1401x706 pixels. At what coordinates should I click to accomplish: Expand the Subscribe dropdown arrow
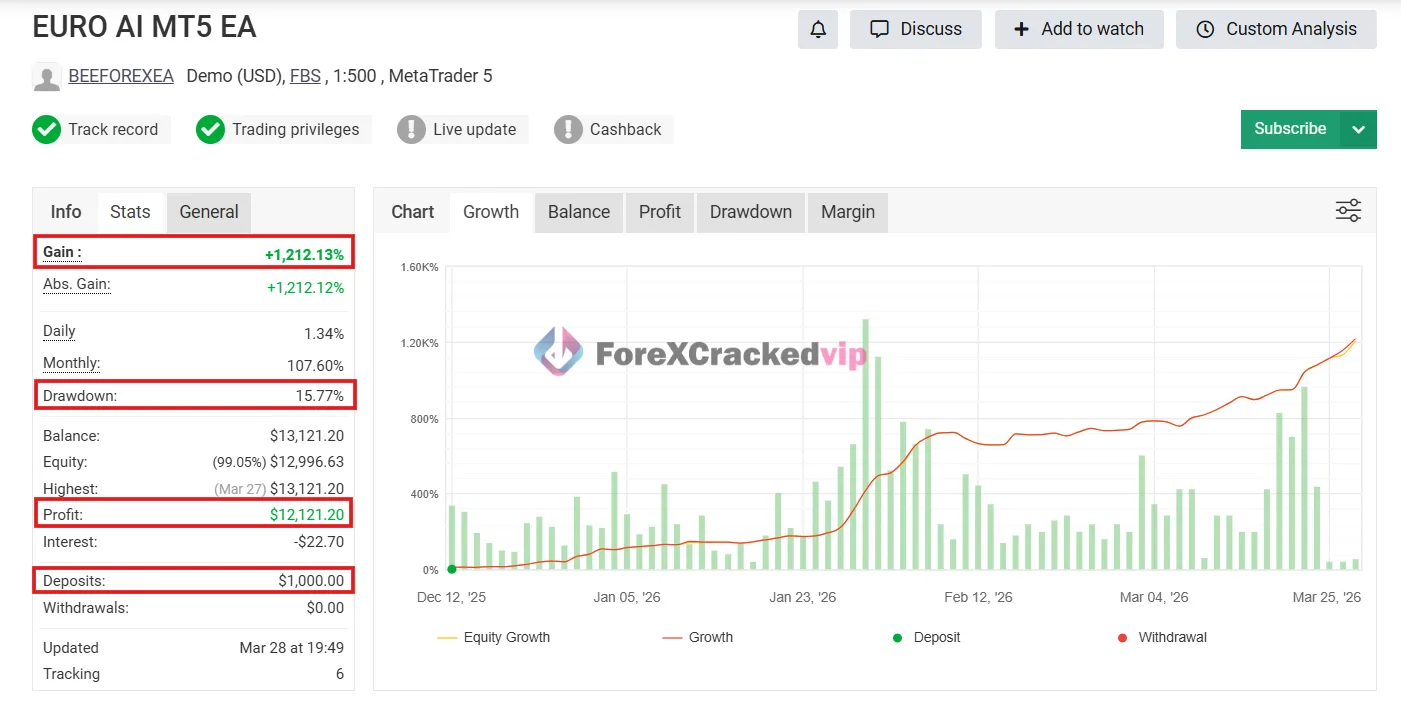pyautogui.click(x=1358, y=129)
